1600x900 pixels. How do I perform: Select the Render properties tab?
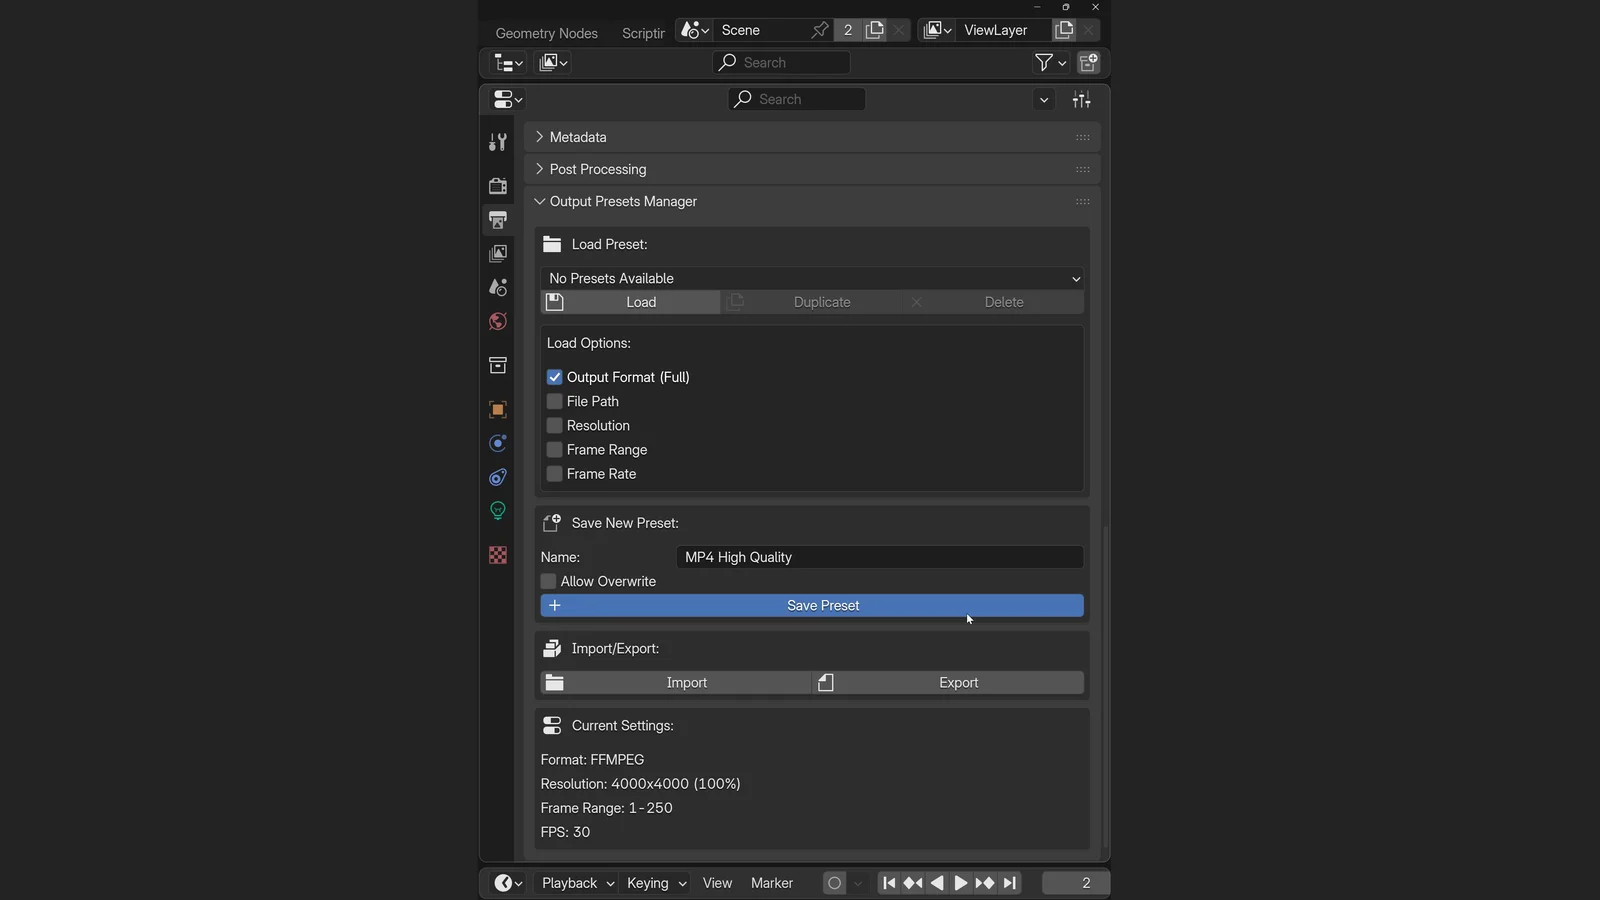pyautogui.click(x=498, y=185)
